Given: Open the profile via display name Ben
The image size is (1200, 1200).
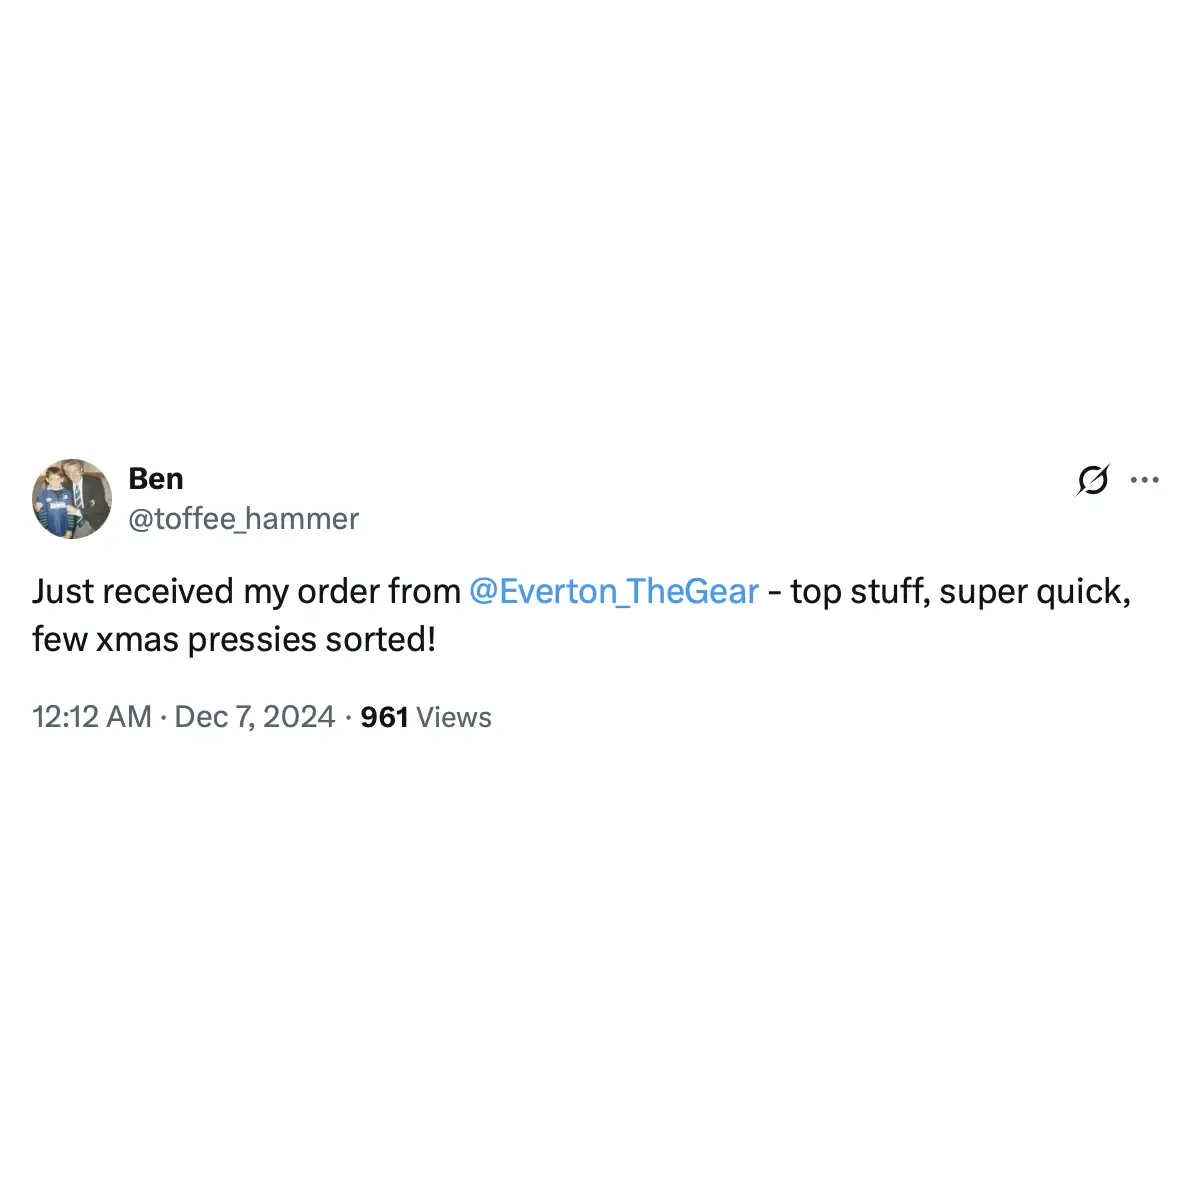Looking at the screenshot, I should click(156, 479).
